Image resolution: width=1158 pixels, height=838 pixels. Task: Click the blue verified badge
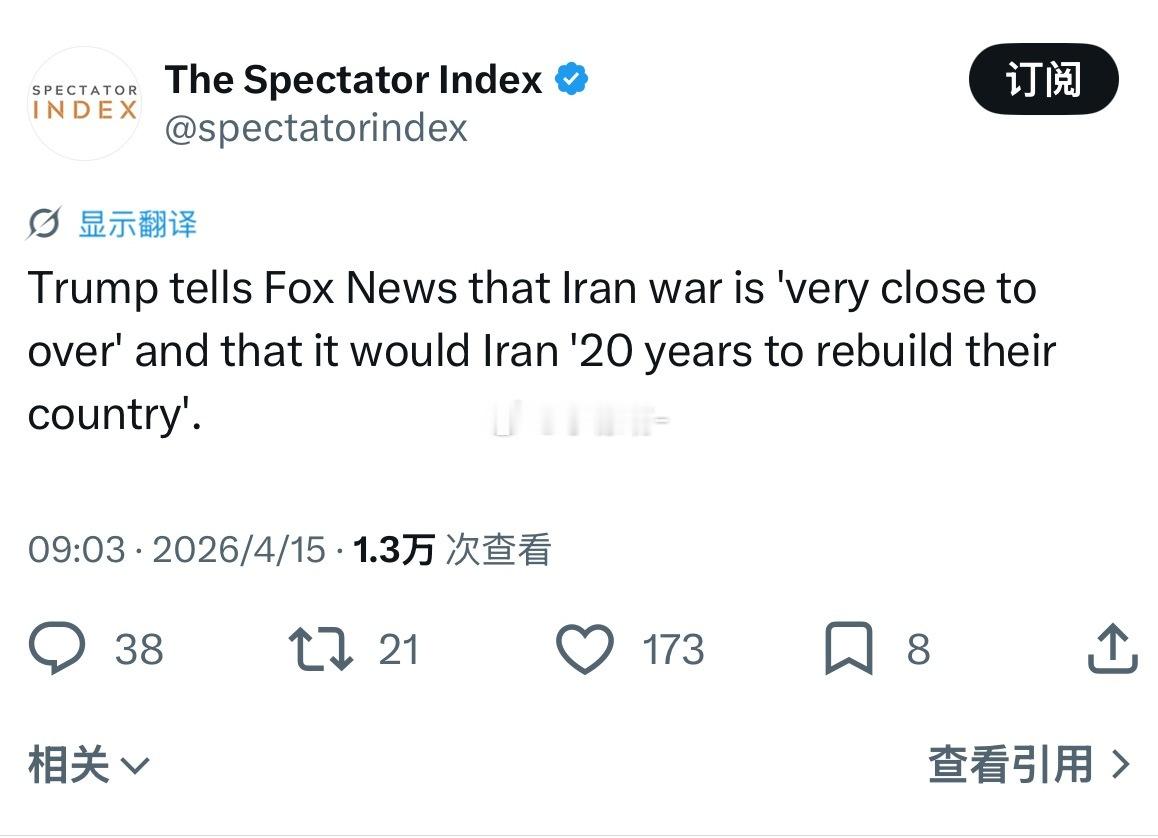click(x=571, y=80)
